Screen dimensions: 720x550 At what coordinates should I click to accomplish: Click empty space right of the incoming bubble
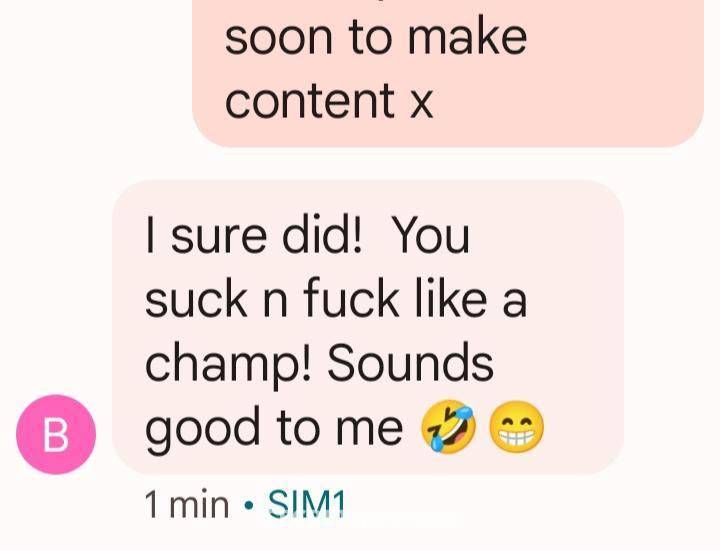670,327
